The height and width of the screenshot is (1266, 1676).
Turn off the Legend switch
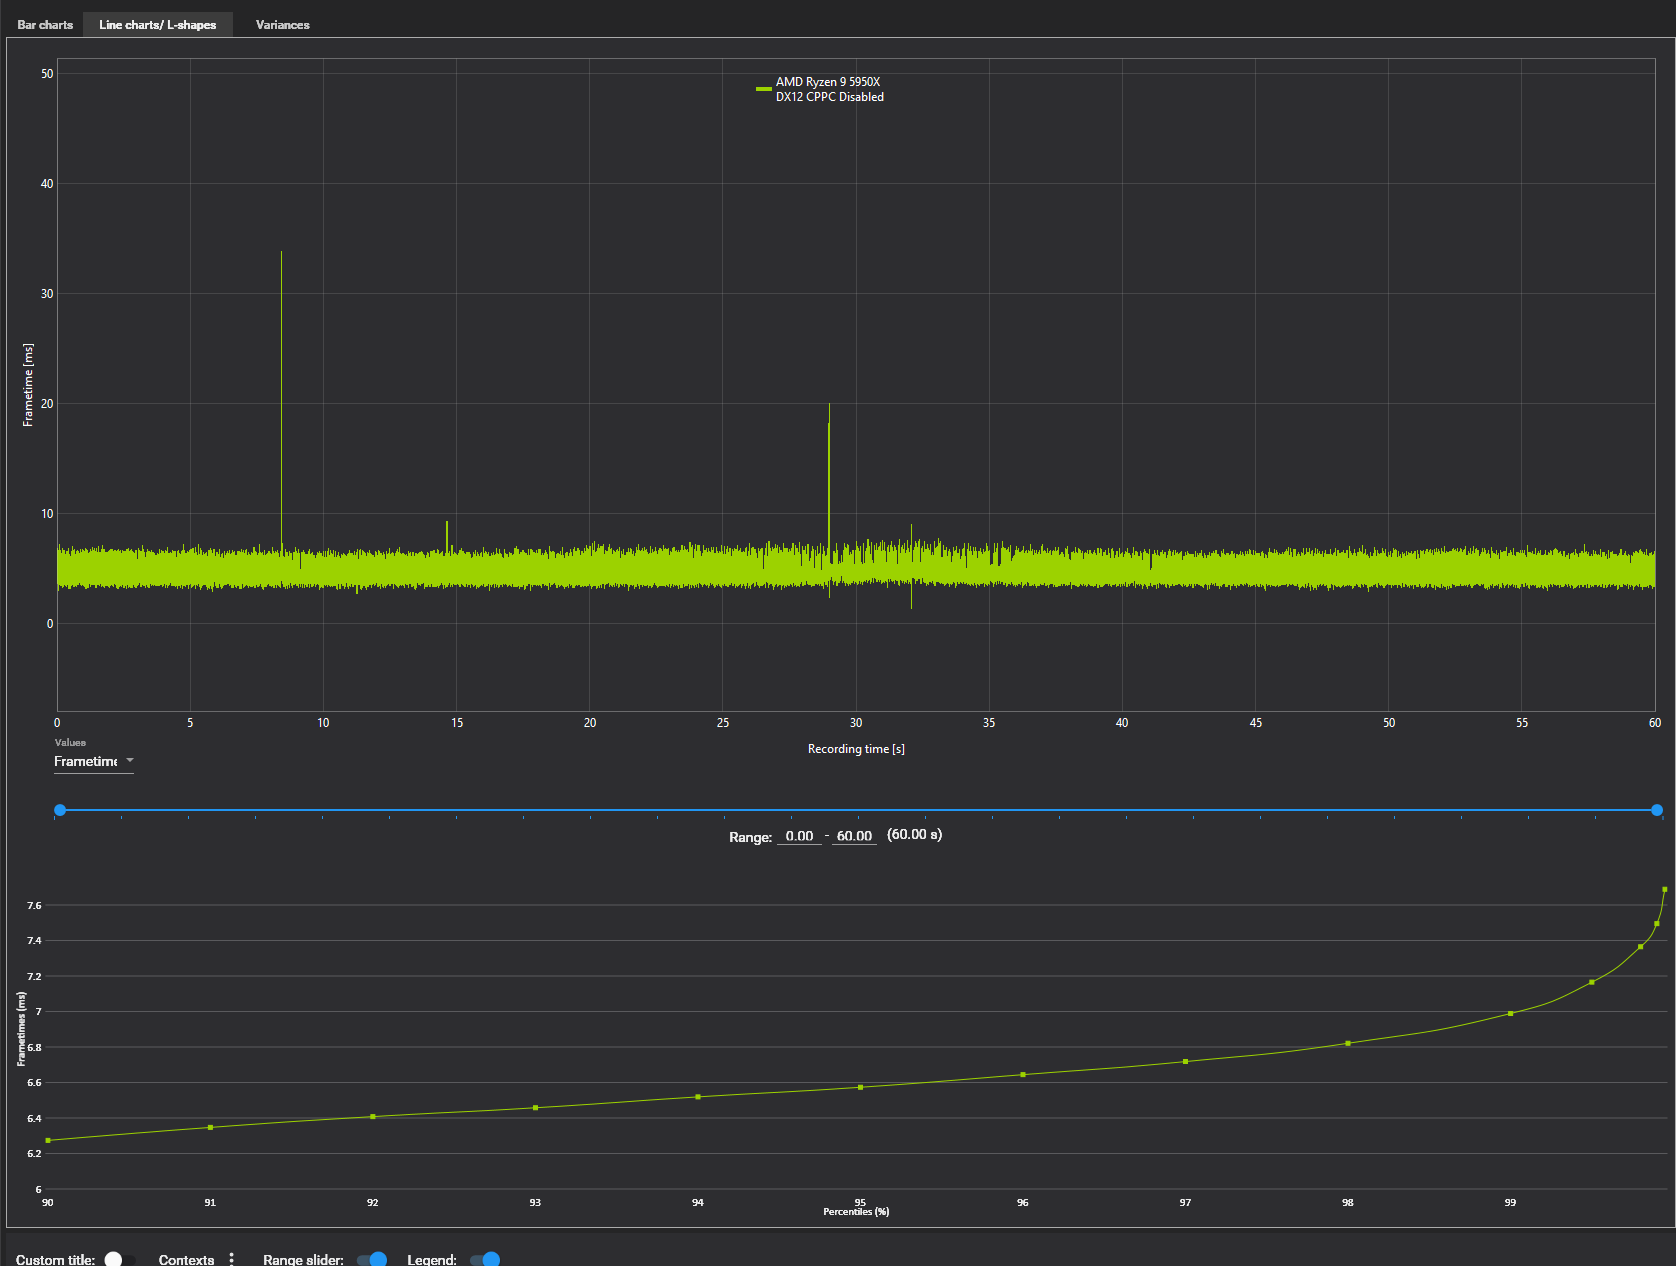[484, 1259]
